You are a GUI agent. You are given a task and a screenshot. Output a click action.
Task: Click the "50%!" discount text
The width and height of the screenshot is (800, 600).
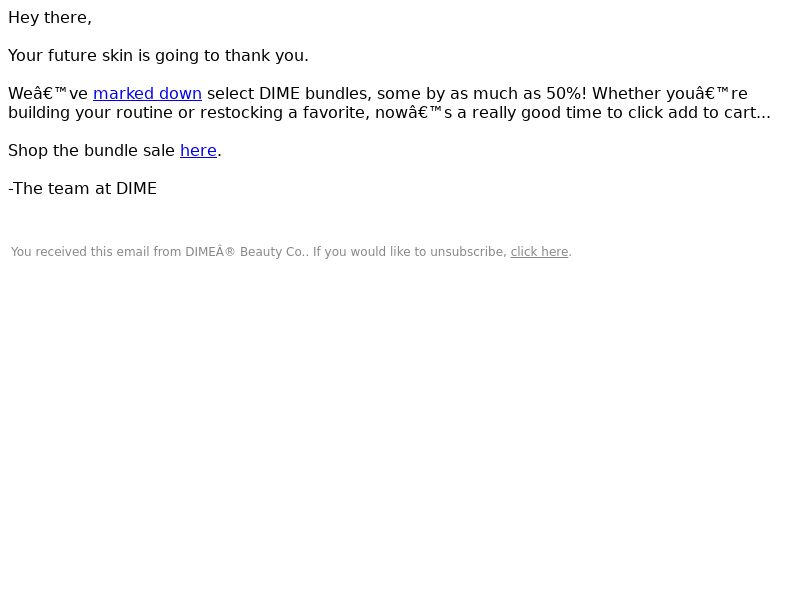(x=566, y=94)
